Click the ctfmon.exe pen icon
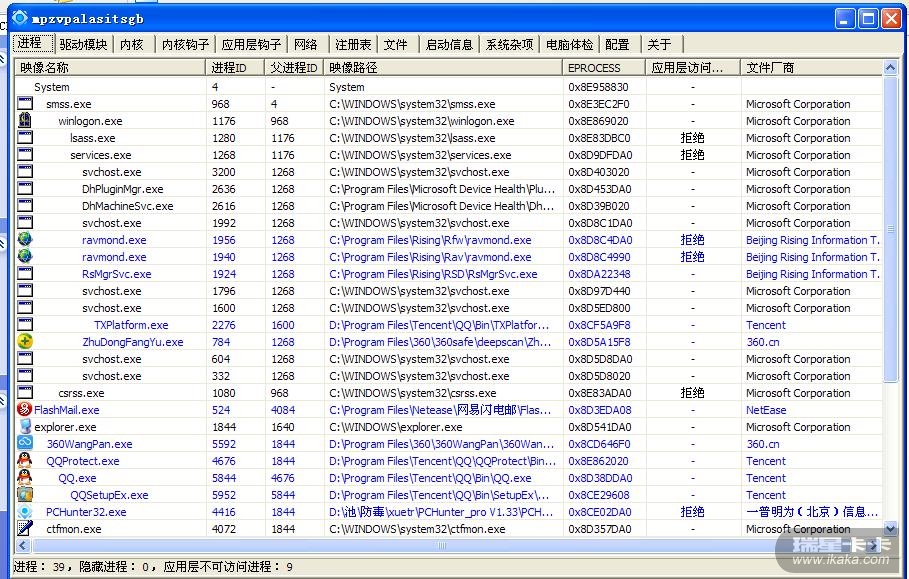The width and height of the screenshot is (909, 579). click(25, 528)
